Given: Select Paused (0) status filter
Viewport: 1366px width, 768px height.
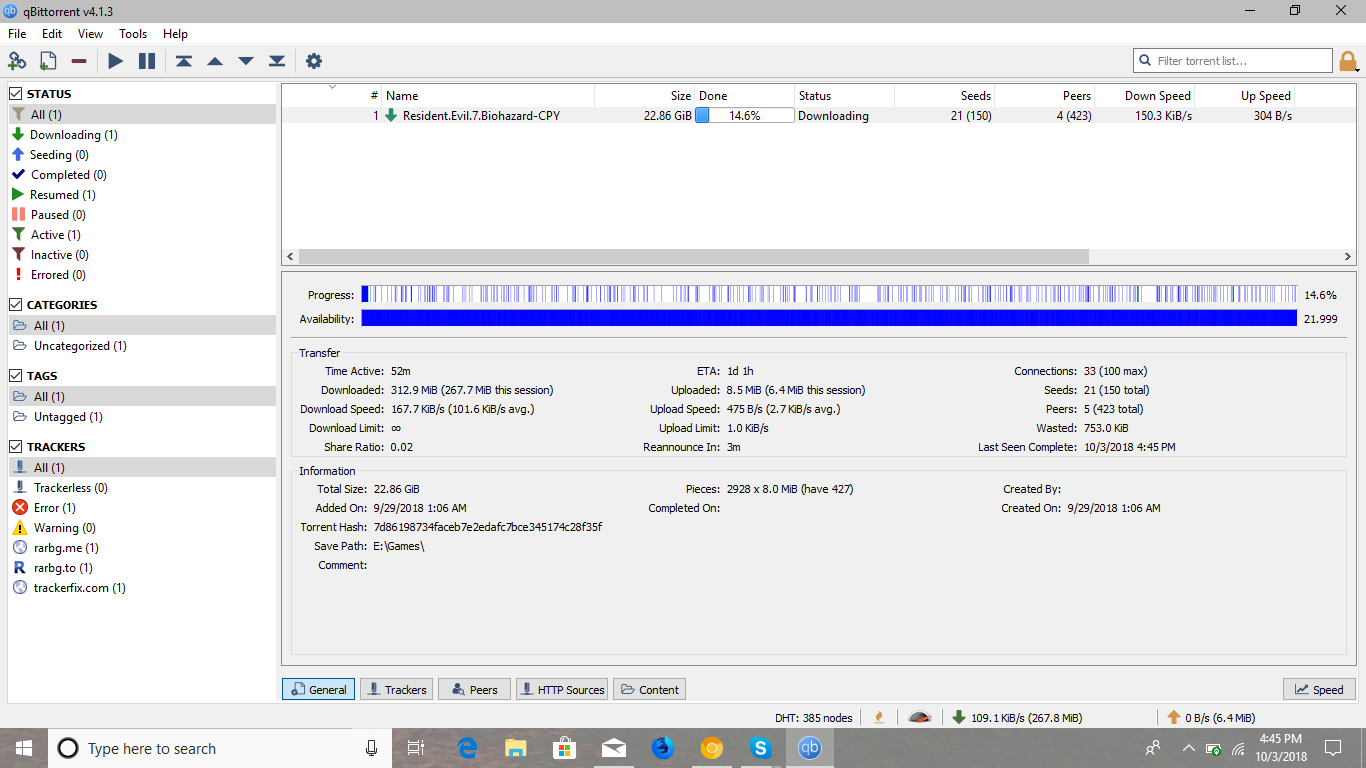Looking at the screenshot, I should (x=142, y=215).
